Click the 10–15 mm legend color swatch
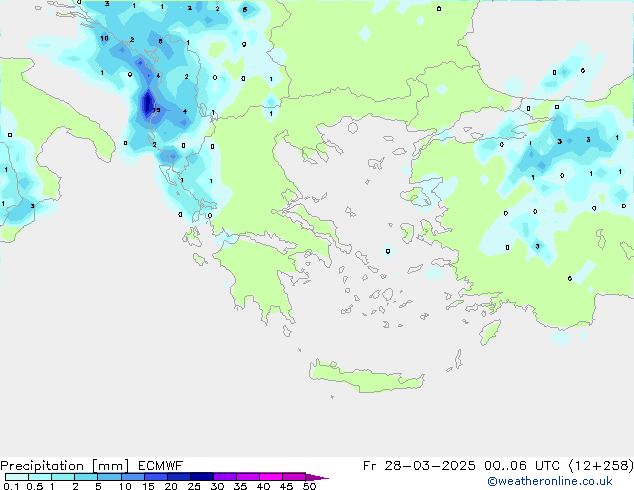Viewport: 634px width, 490px height. pyautogui.click(x=133, y=477)
